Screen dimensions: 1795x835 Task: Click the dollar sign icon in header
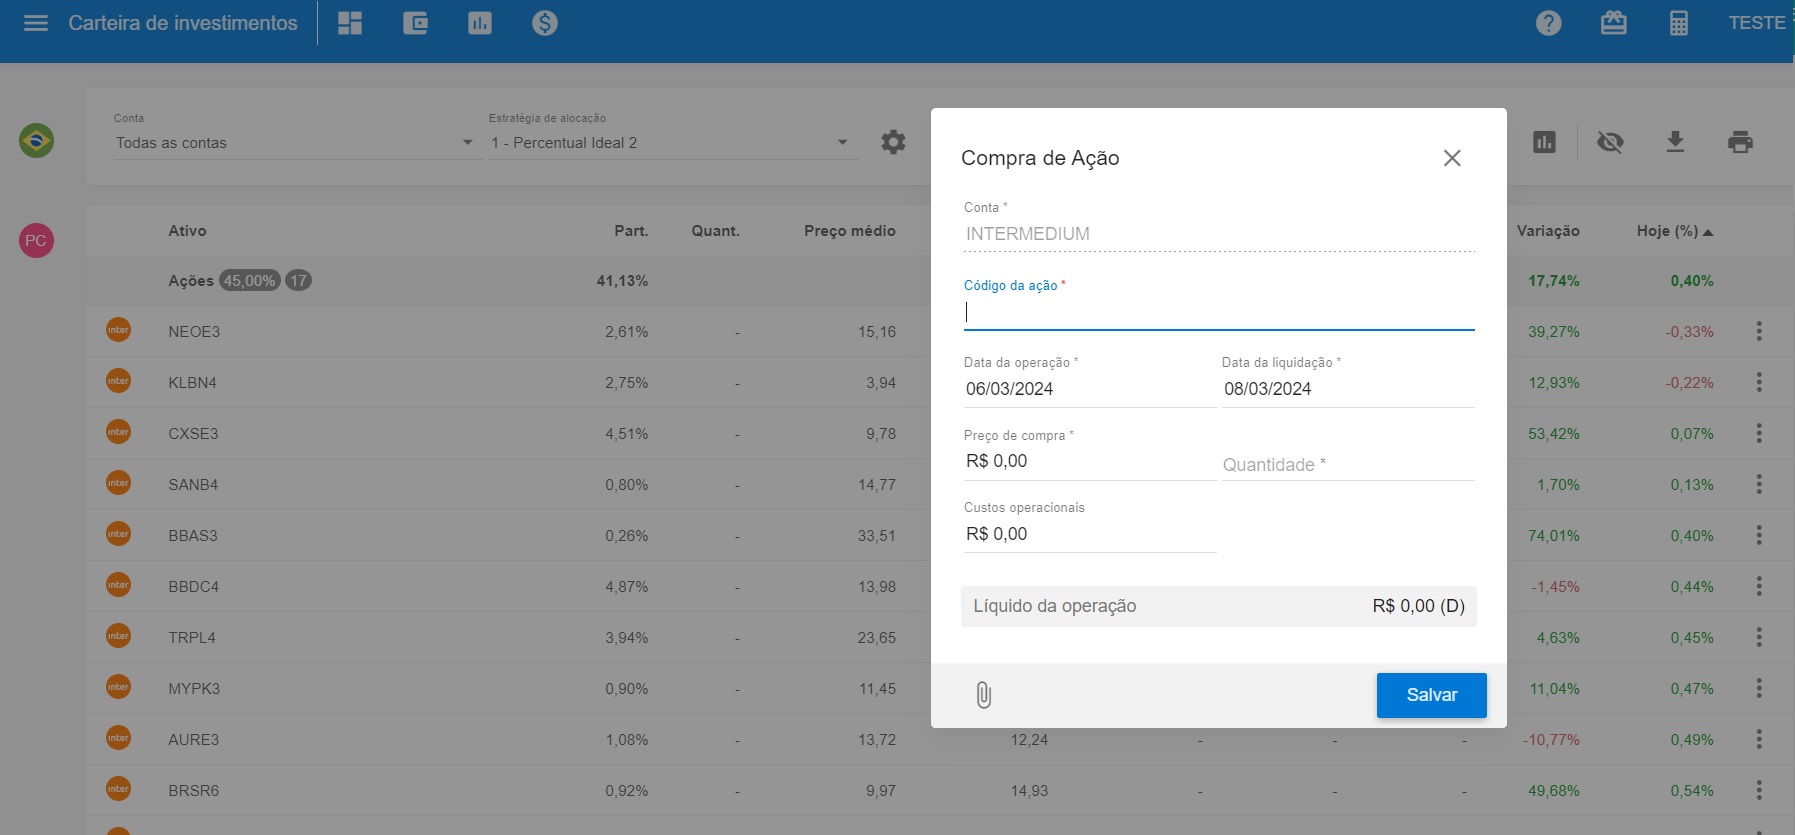point(544,23)
